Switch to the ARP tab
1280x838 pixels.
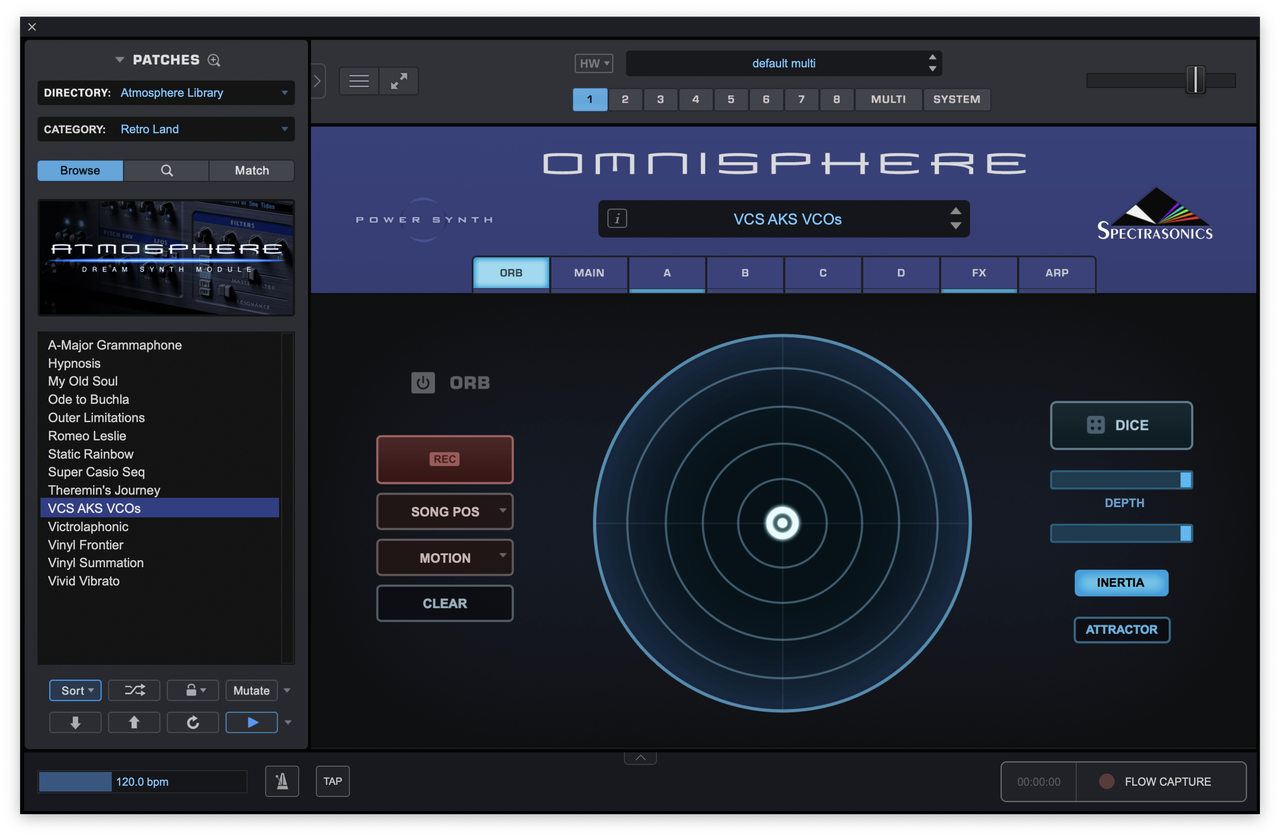pos(1057,273)
